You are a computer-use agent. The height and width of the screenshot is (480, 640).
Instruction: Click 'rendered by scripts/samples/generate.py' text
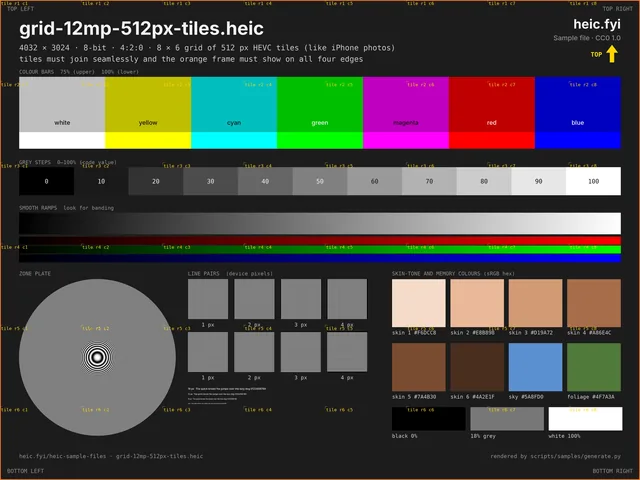pos(556,456)
